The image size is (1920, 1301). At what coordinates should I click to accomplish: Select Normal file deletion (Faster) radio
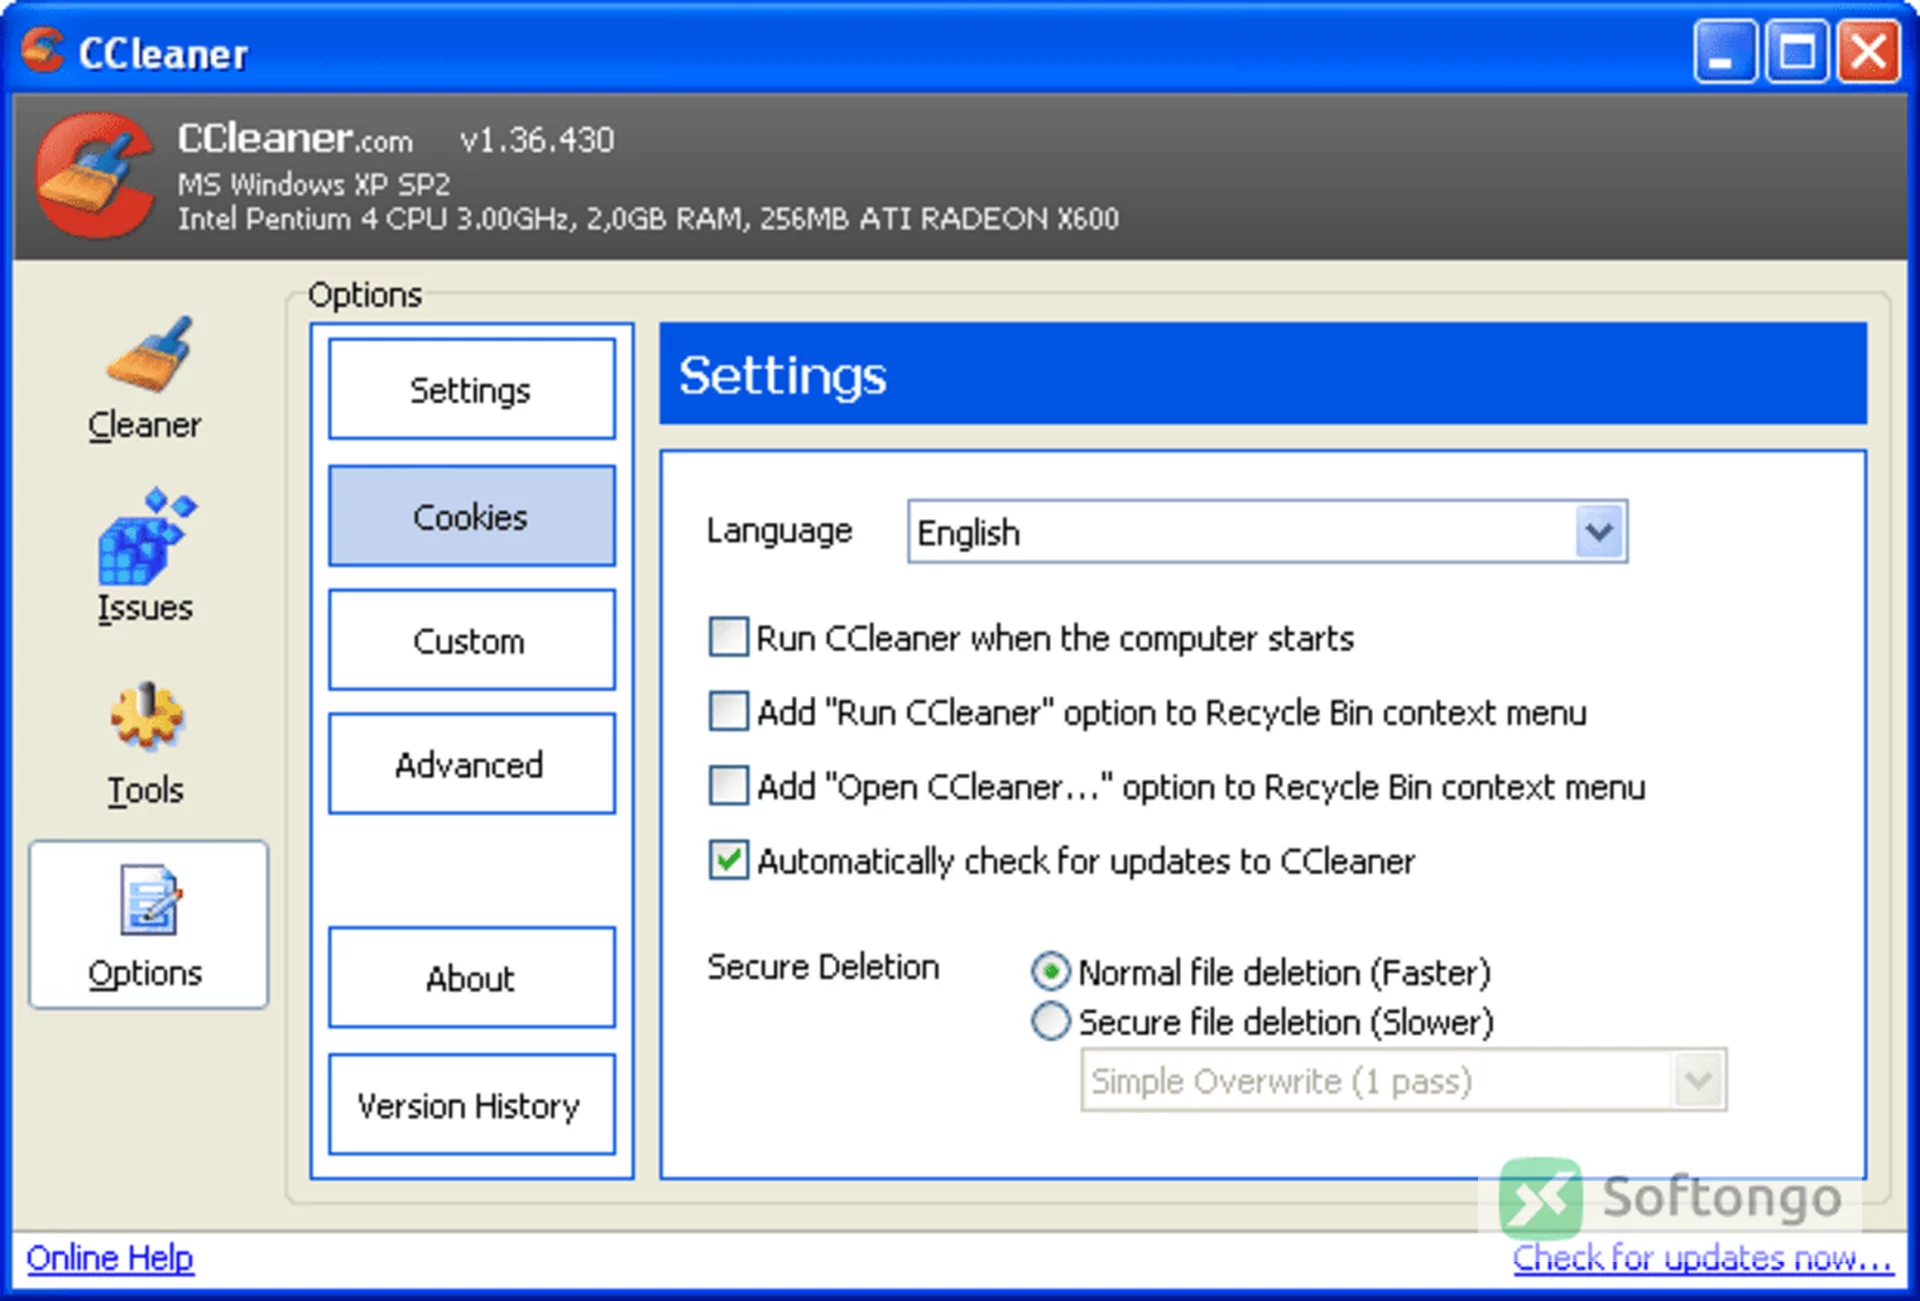point(1050,971)
